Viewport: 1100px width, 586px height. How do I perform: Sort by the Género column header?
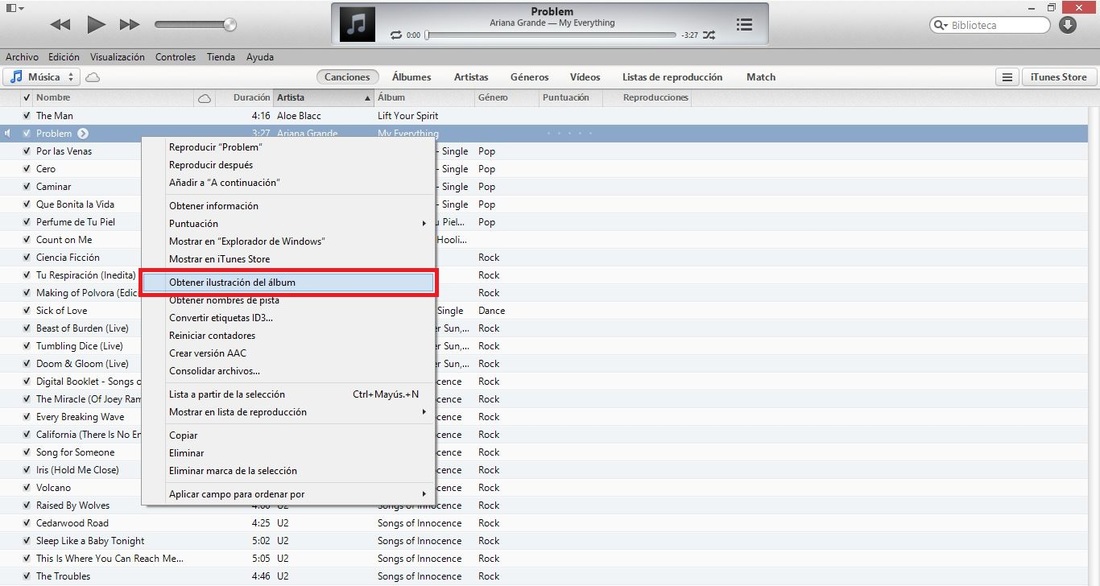click(x=493, y=98)
